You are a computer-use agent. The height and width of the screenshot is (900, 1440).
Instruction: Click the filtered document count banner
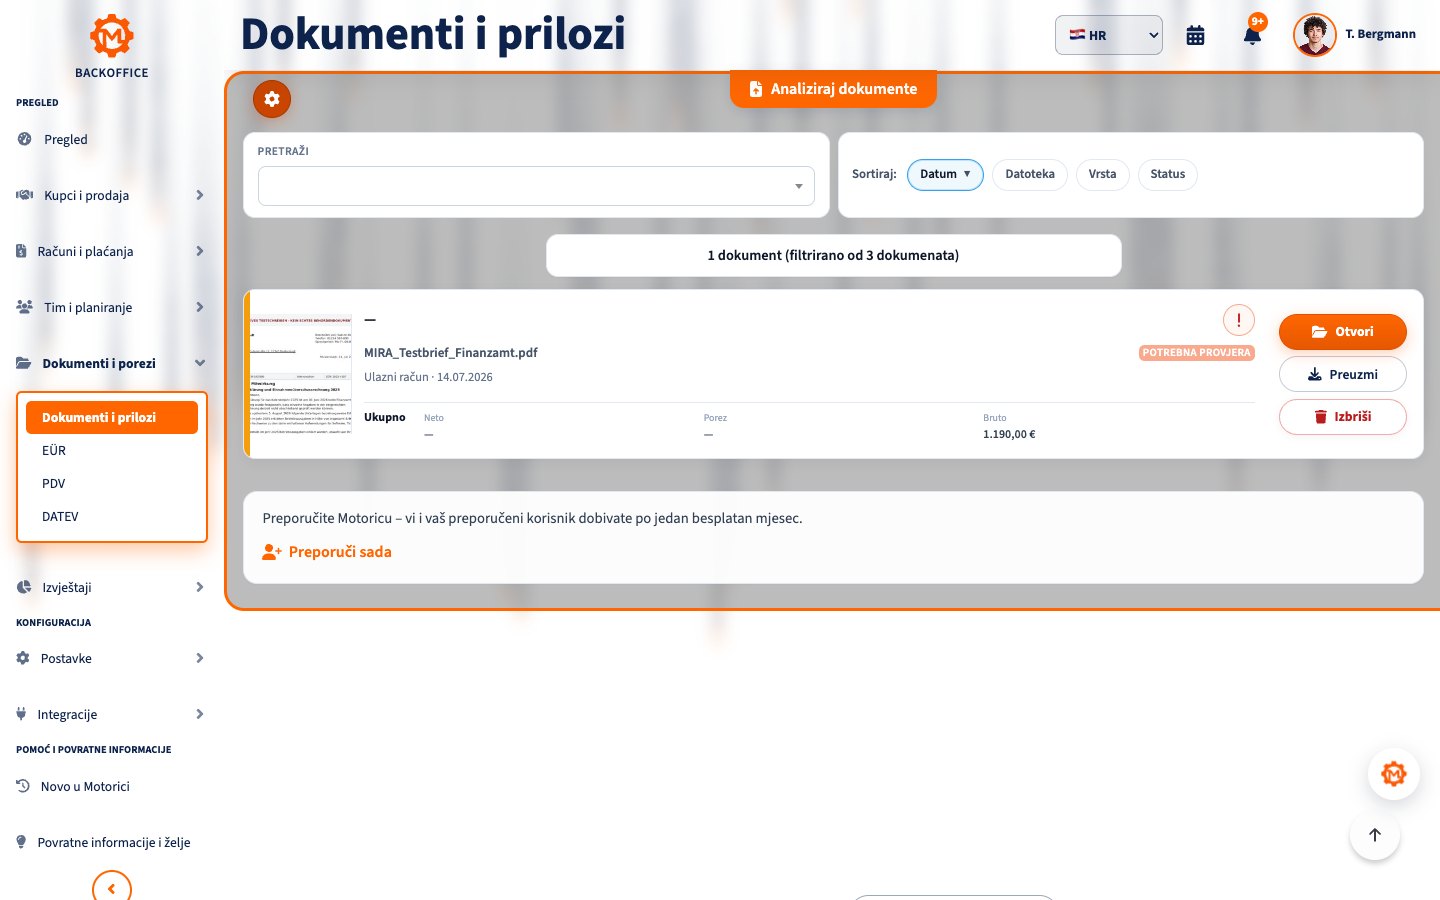(x=833, y=255)
